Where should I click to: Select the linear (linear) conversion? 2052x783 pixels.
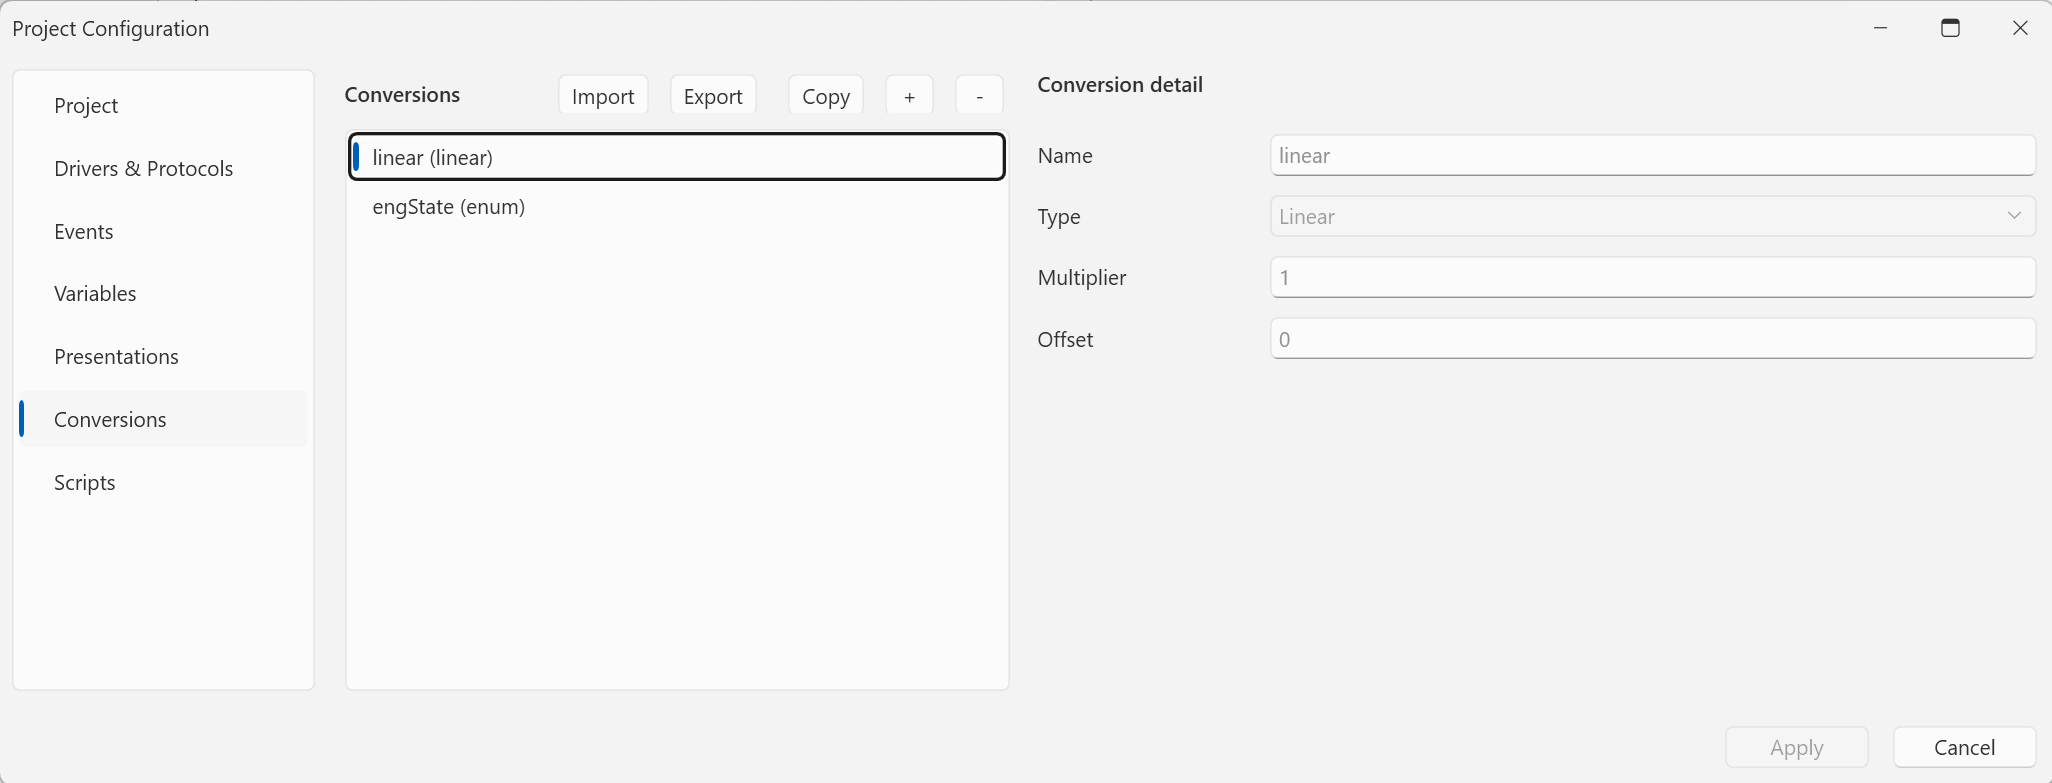(677, 157)
